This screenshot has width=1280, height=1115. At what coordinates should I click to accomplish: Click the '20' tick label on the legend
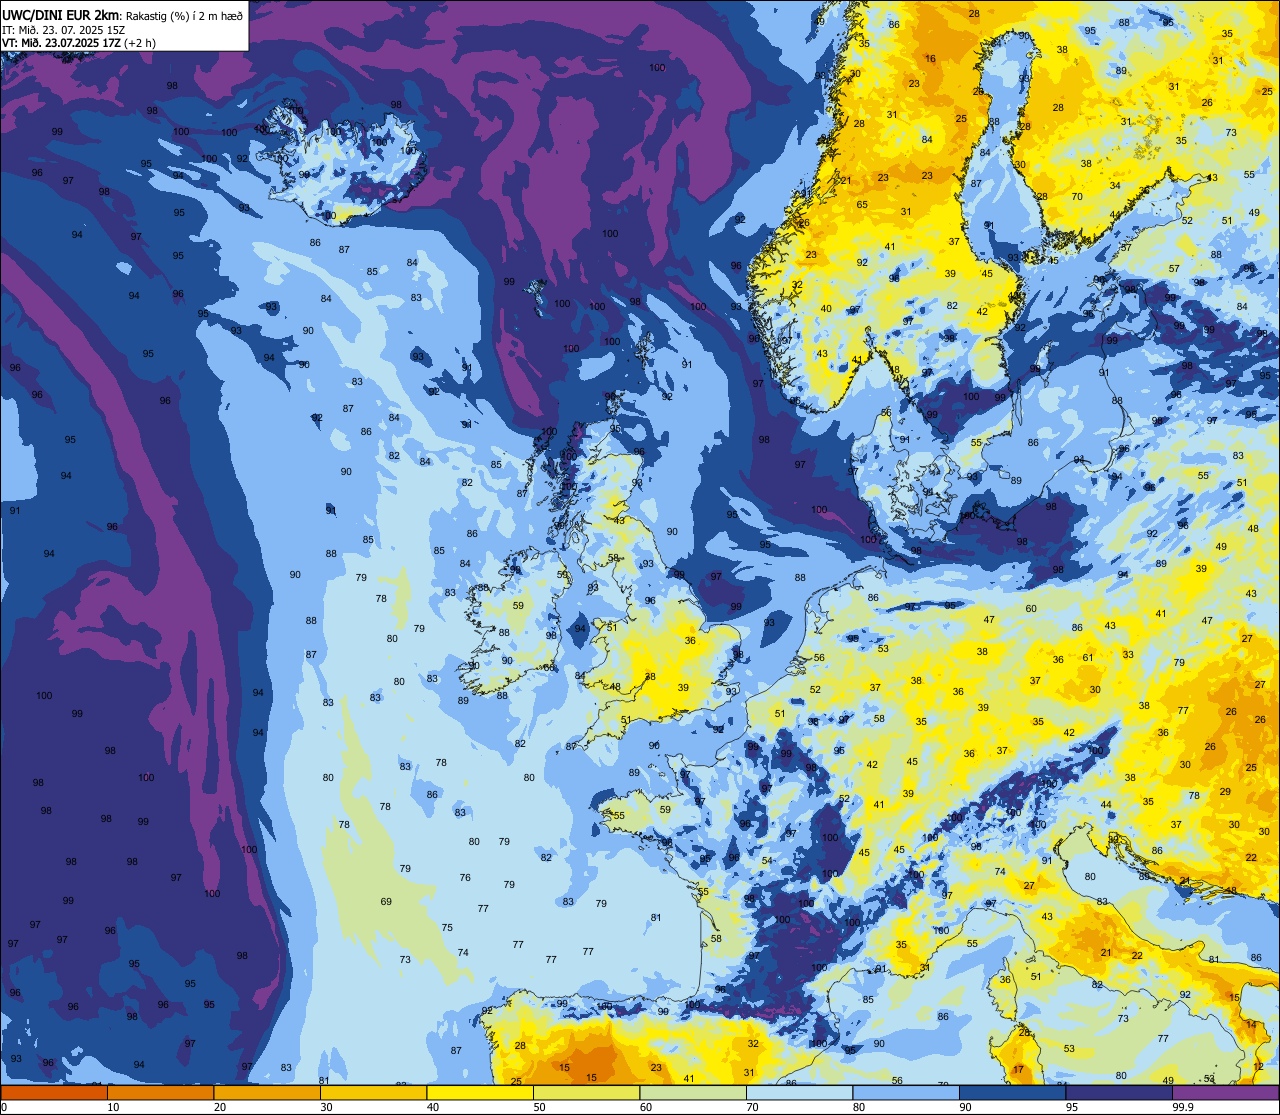pos(220,1107)
